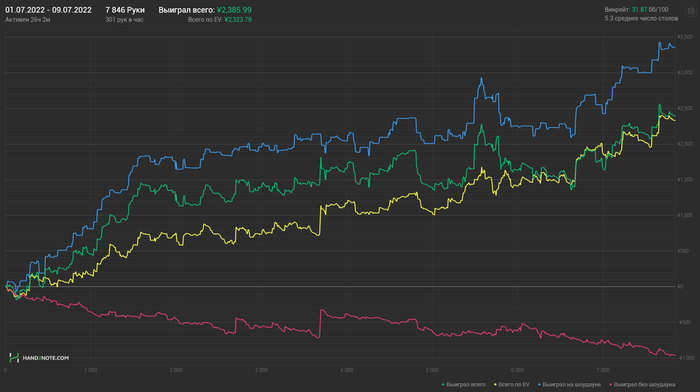Click the winrate value 31.87
700x392 pixels.
point(639,9)
